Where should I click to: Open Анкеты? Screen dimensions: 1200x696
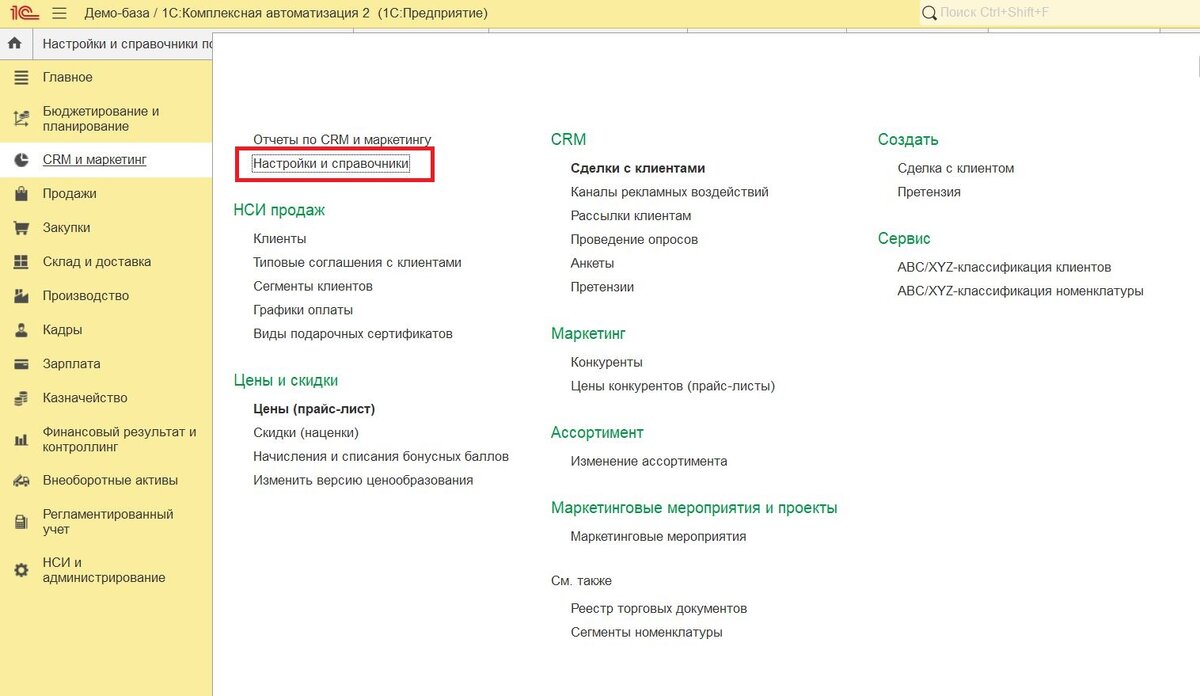point(592,263)
